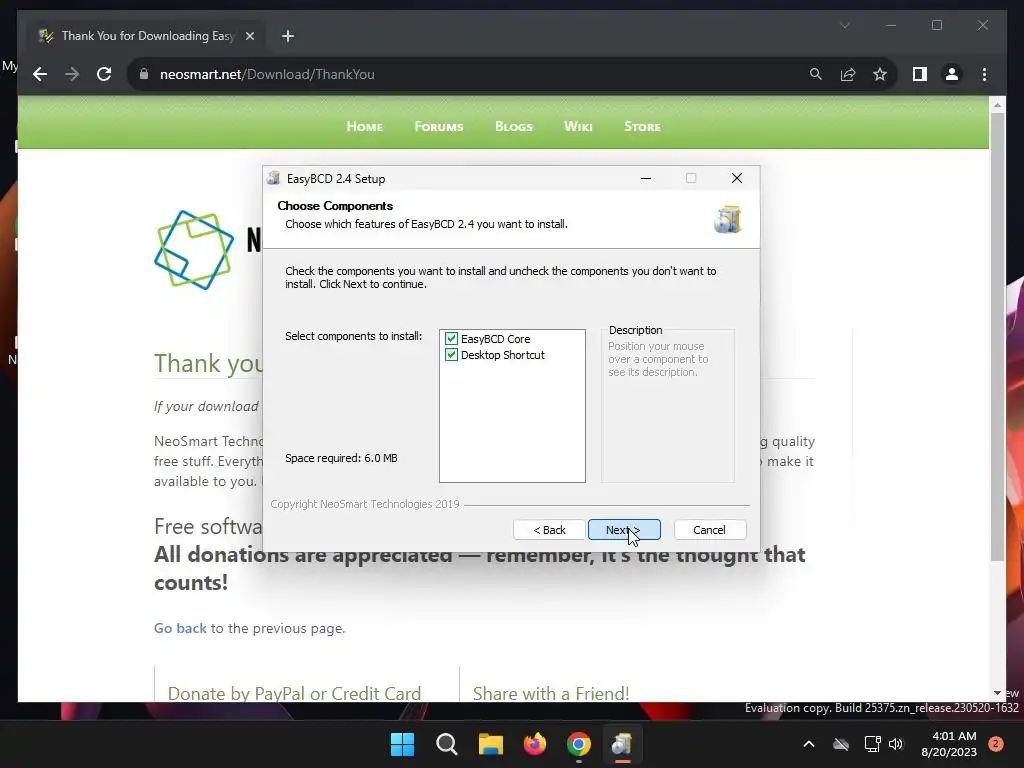Click the 'Share with a Friend!' heading
1024x768 pixels.
point(551,693)
